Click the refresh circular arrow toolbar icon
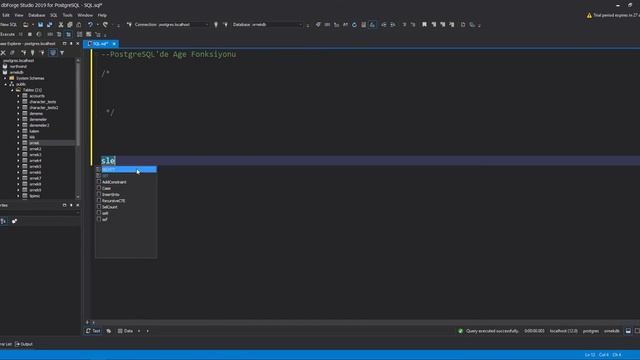 click(354, 25)
